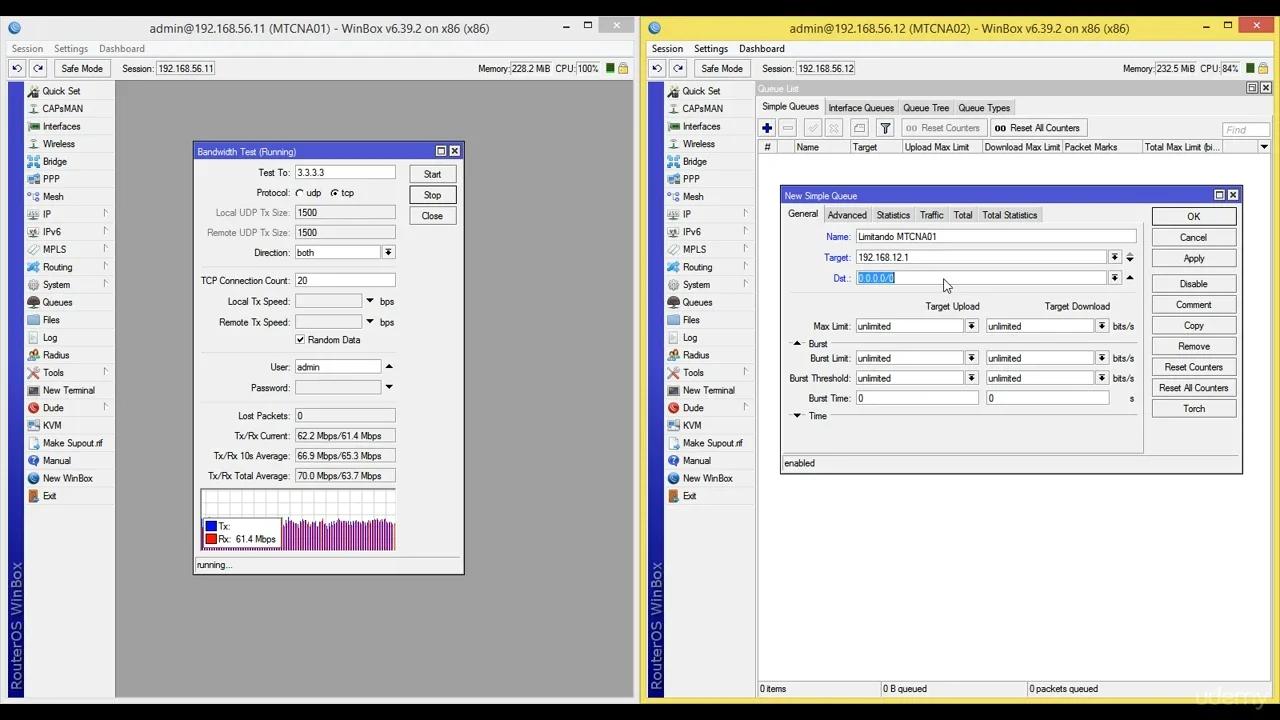Select the tcp protocol radio button
The height and width of the screenshot is (720, 1280).
pos(334,193)
